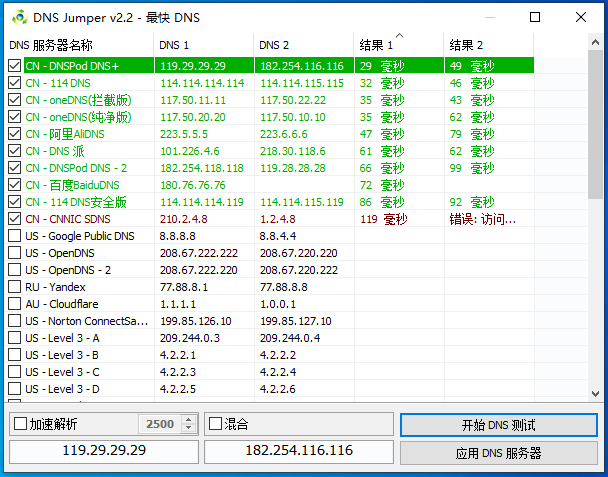Uncheck the CN - DNSPod DNS+ checkbox
Screen dimensions: 608x477
click(x=14, y=66)
